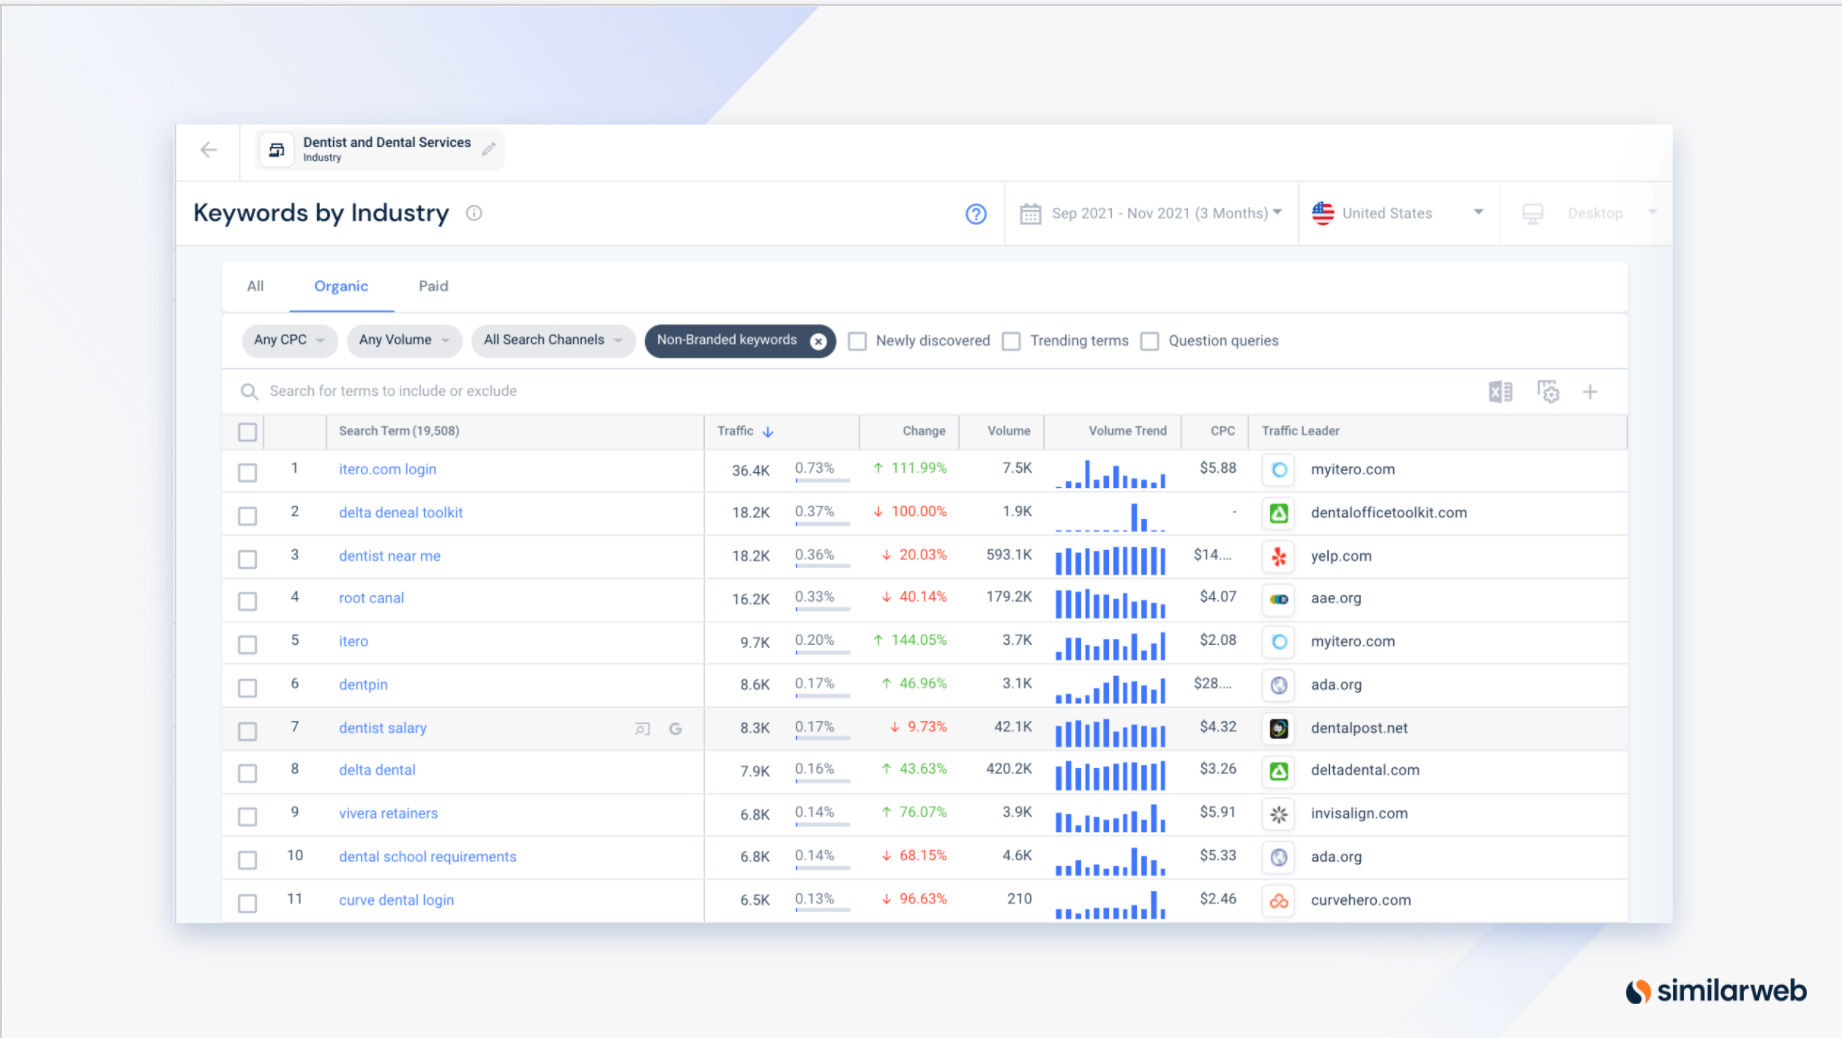Click the 'root canal' search term link

click(x=371, y=598)
